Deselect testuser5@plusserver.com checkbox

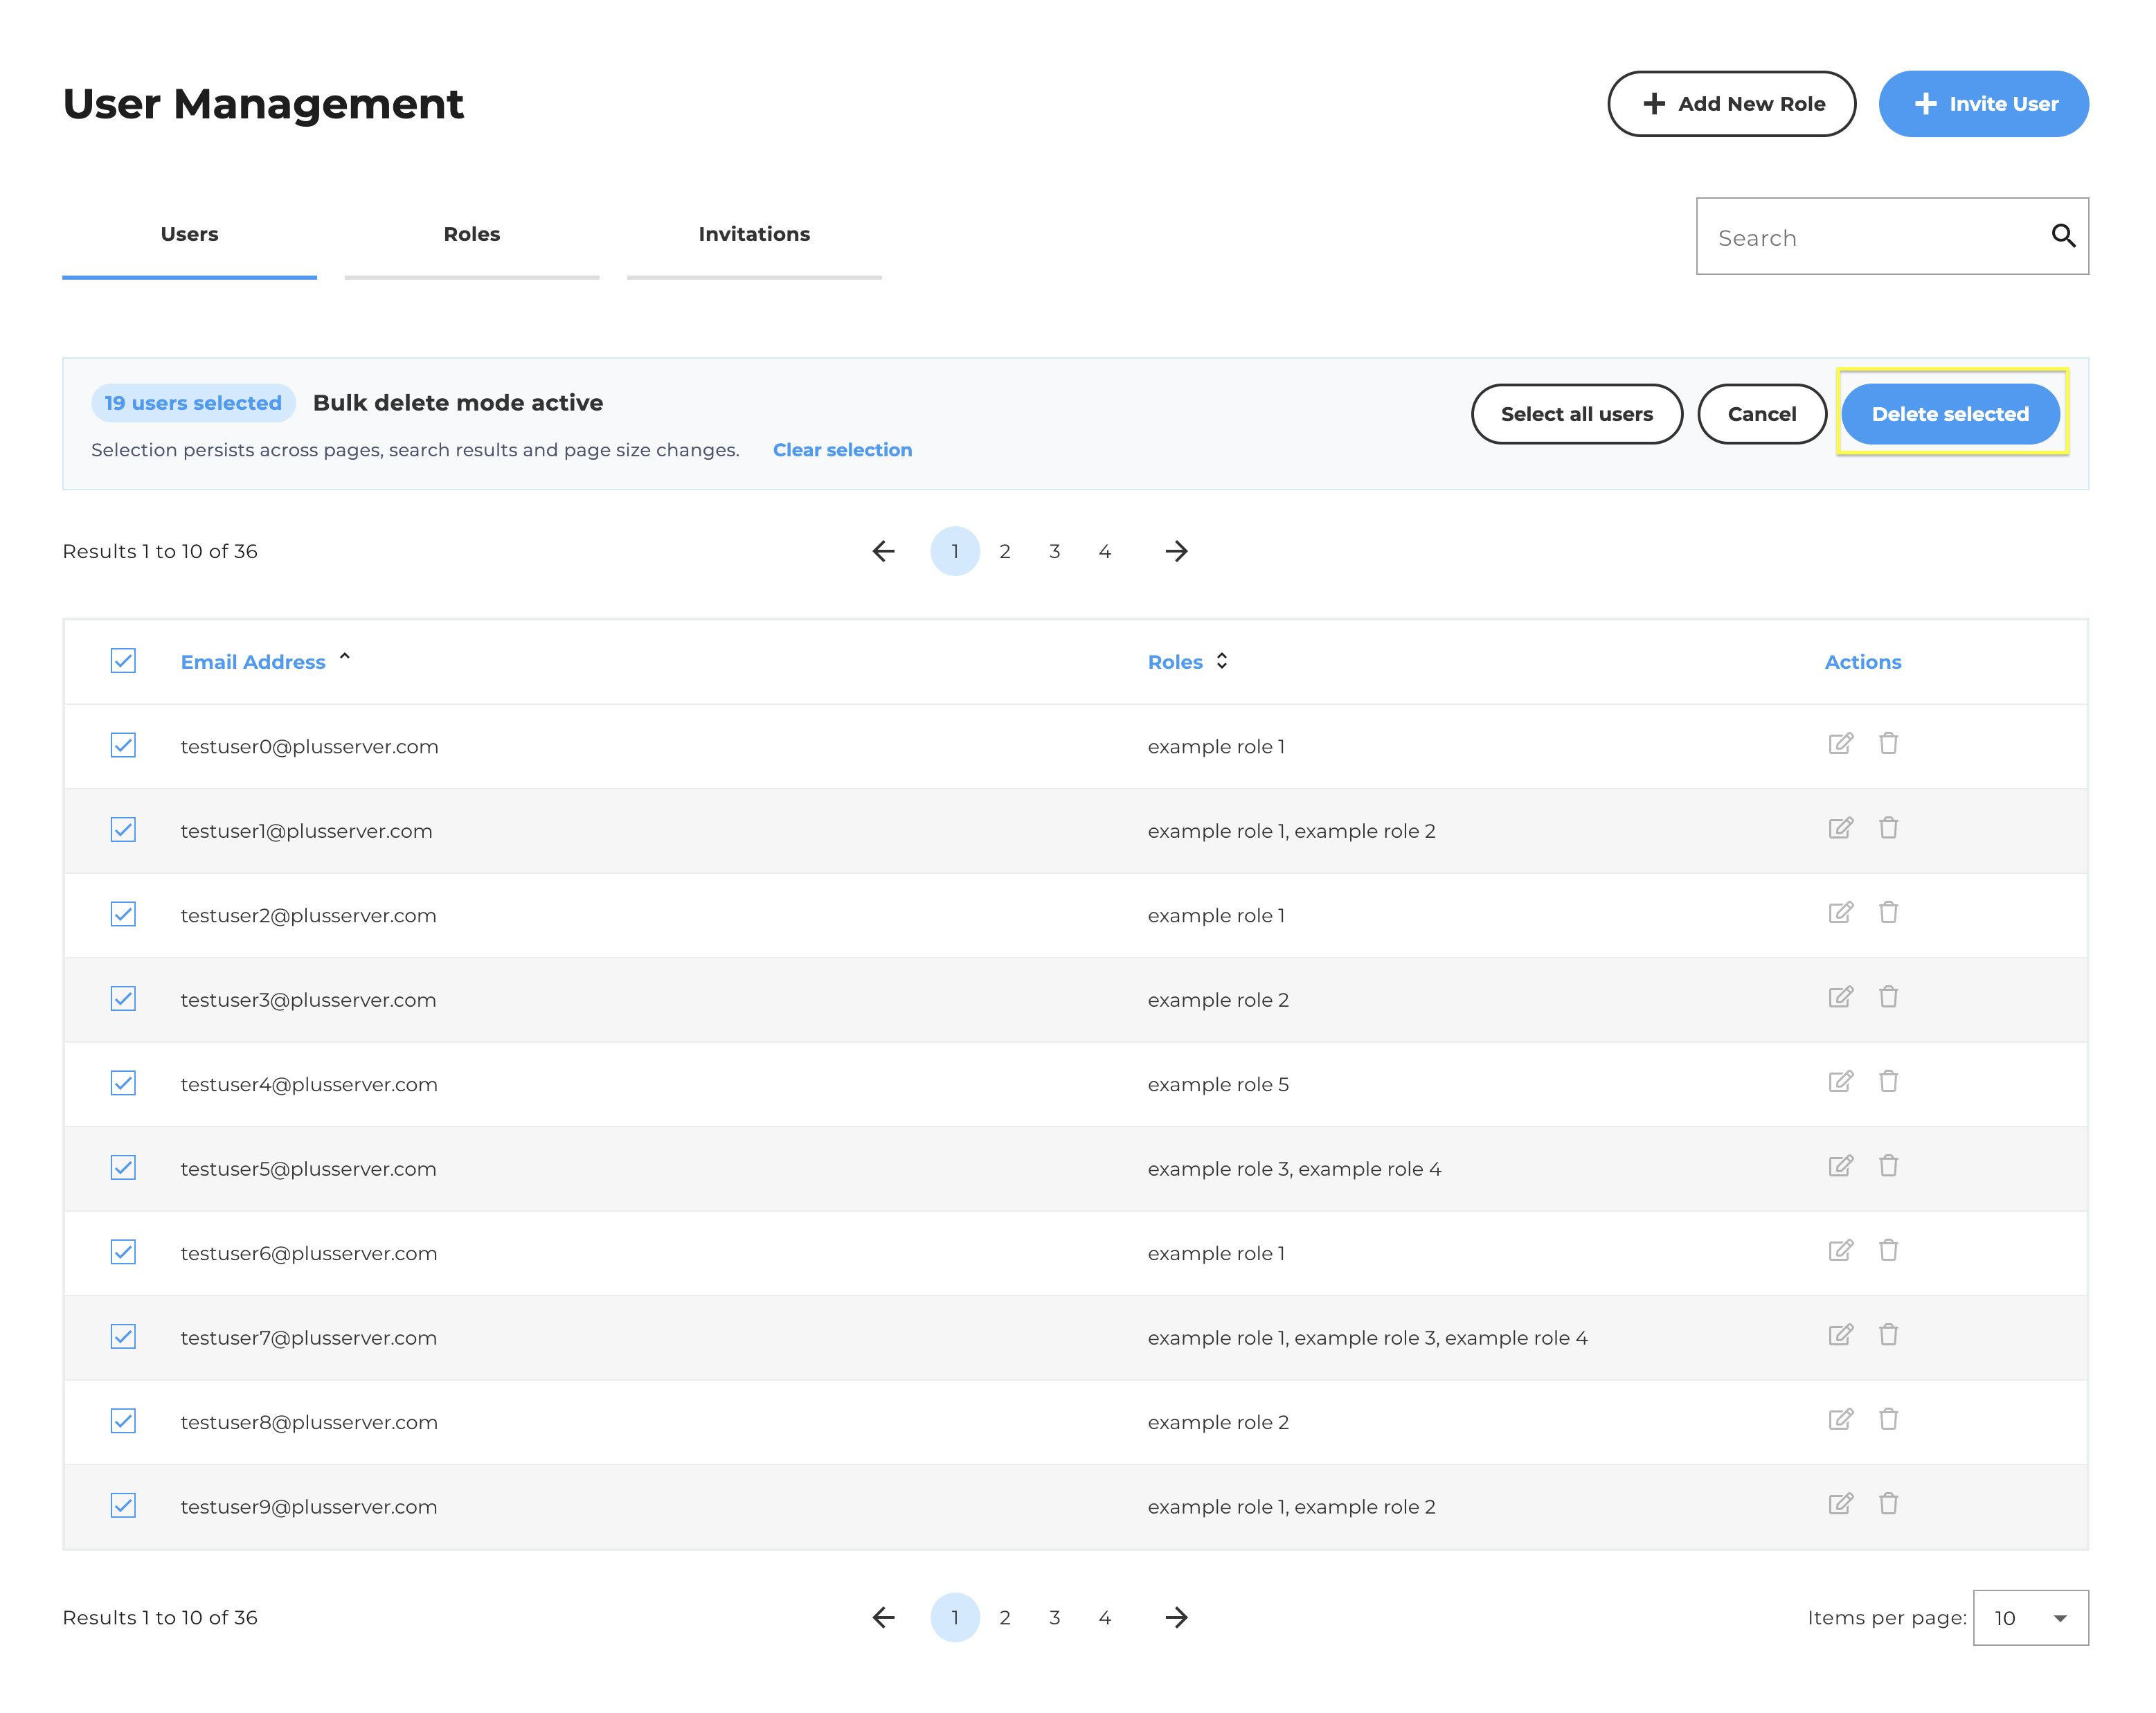pos(123,1168)
